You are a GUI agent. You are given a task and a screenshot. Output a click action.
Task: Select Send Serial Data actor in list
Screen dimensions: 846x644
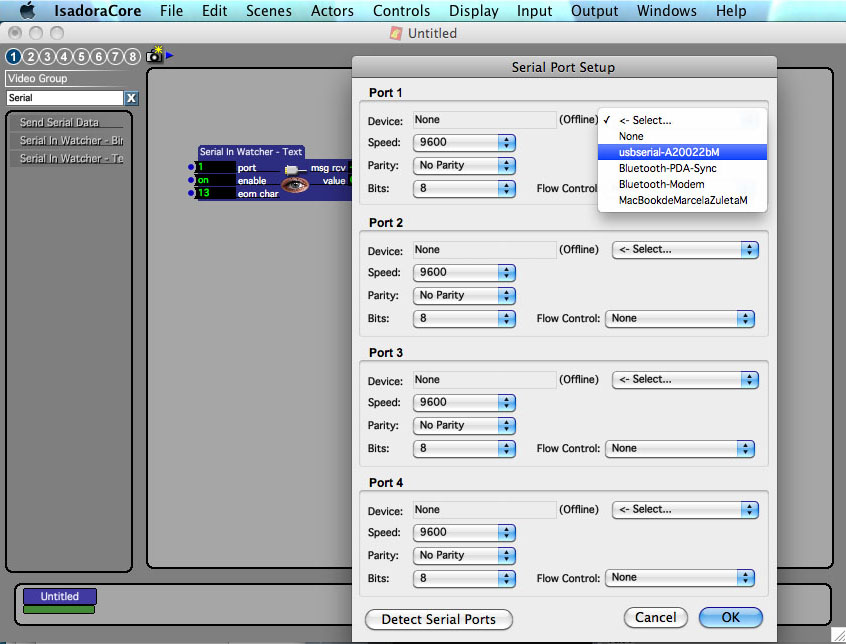click(x=60, y=122)
